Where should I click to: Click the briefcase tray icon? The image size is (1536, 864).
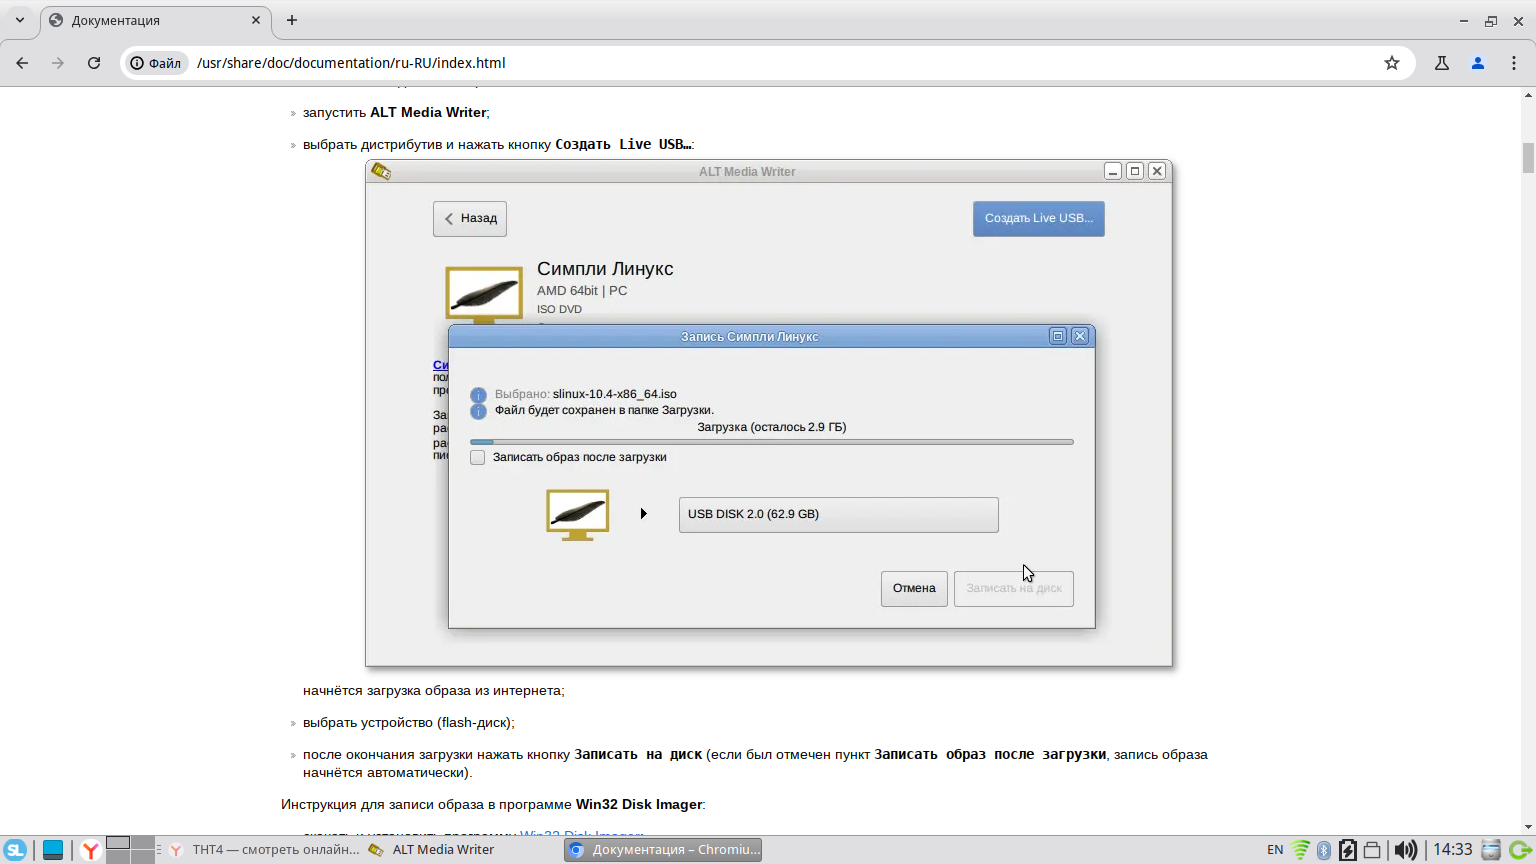point(1372,850)
